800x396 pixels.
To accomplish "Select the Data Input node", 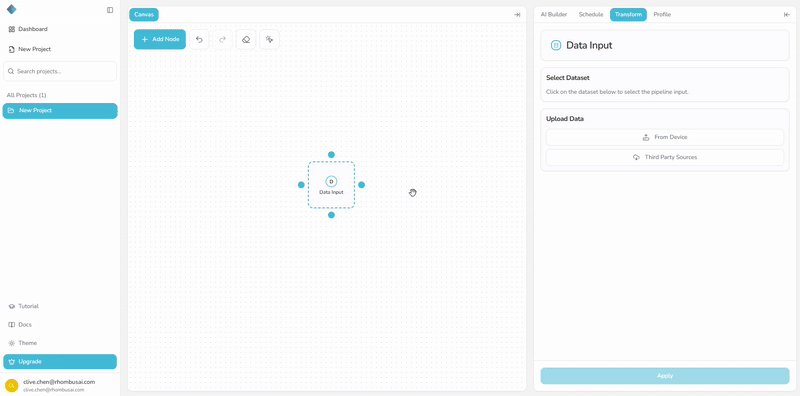I will [x=331, y=185].
